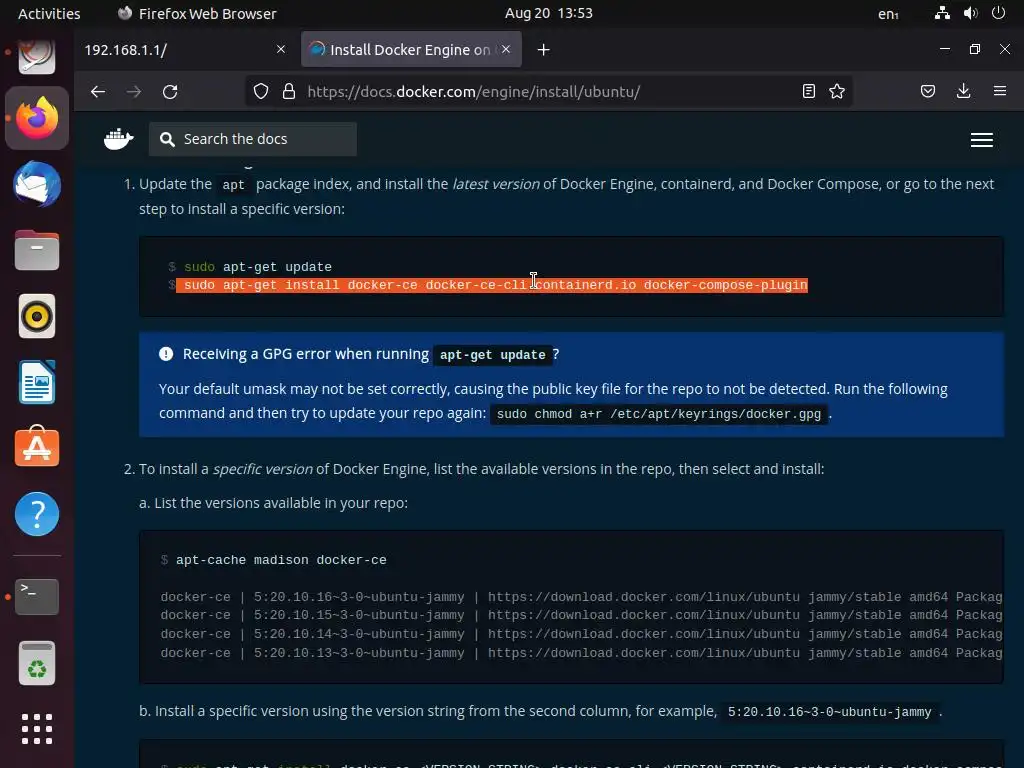1024x768 pixels.
Task: Close the 192.168.1.1 tab
Action: [x=281, y=49]
